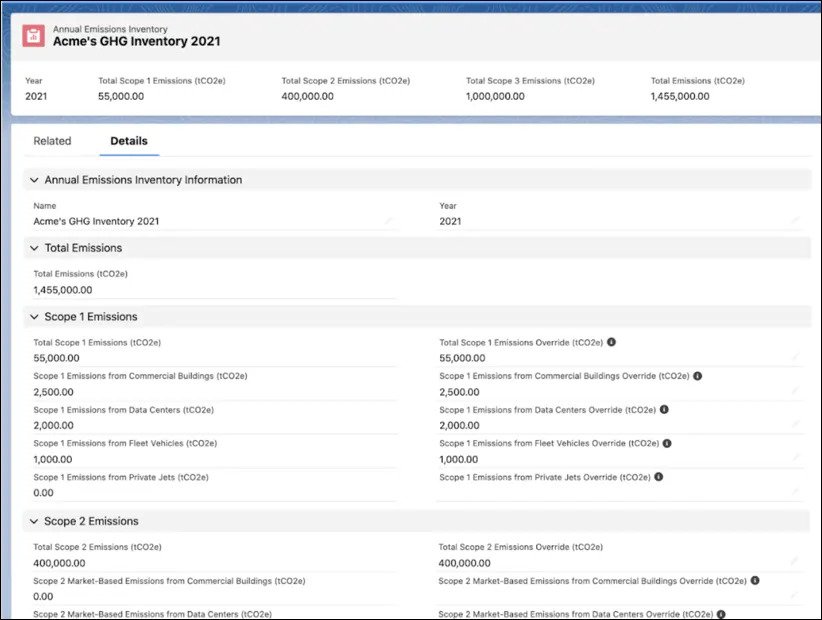Show info for Scope 2 Commercial Buildings Override
822x620 pixels.
[755, 581]
